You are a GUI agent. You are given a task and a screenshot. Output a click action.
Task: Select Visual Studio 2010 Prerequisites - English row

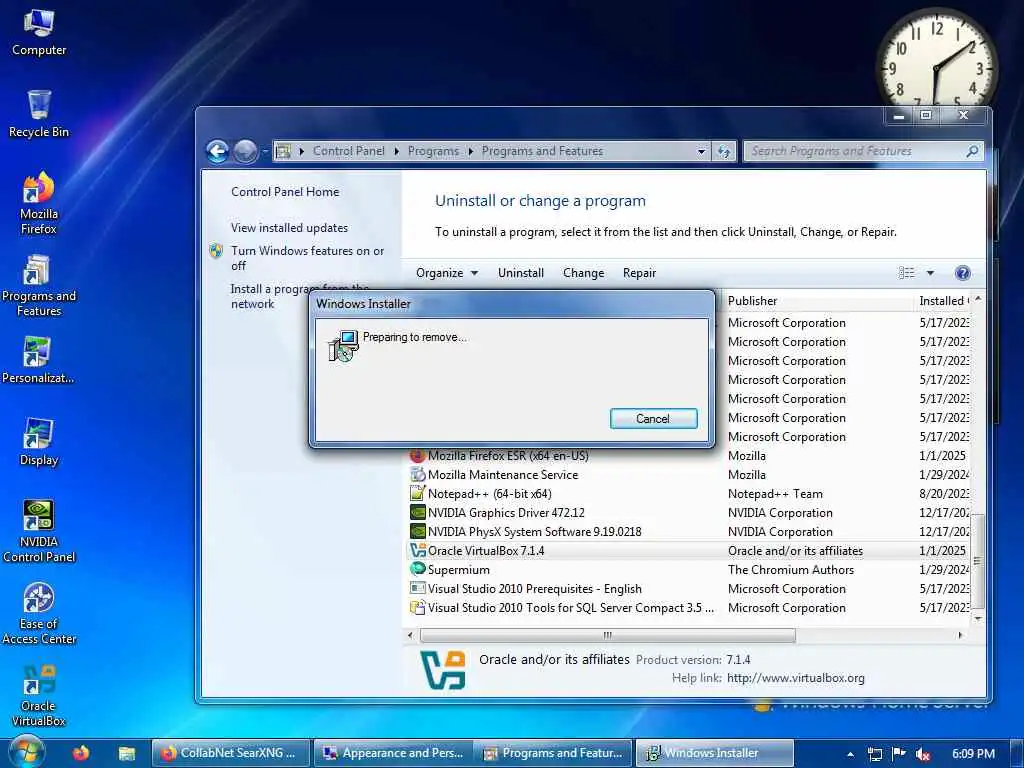point(688,588)
